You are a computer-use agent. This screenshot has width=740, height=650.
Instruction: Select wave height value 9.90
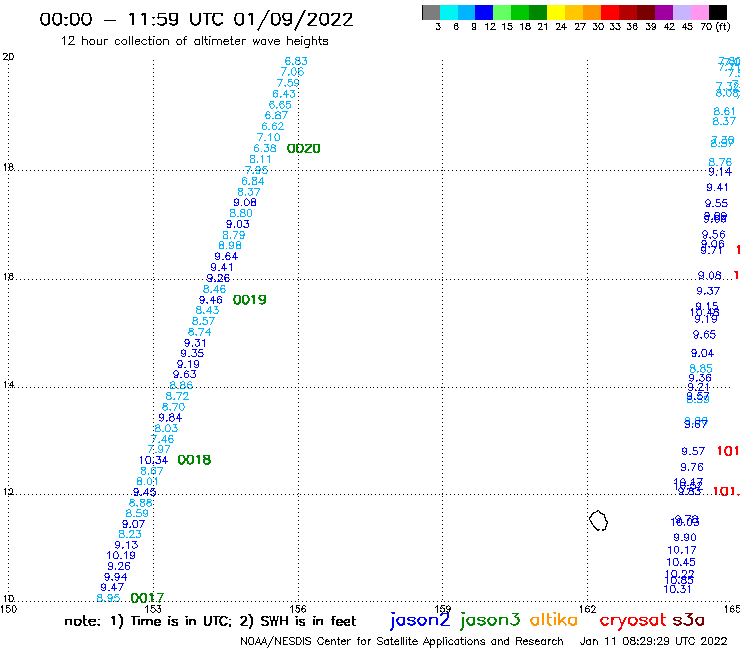pyautogui.click(x=685, y=538)
